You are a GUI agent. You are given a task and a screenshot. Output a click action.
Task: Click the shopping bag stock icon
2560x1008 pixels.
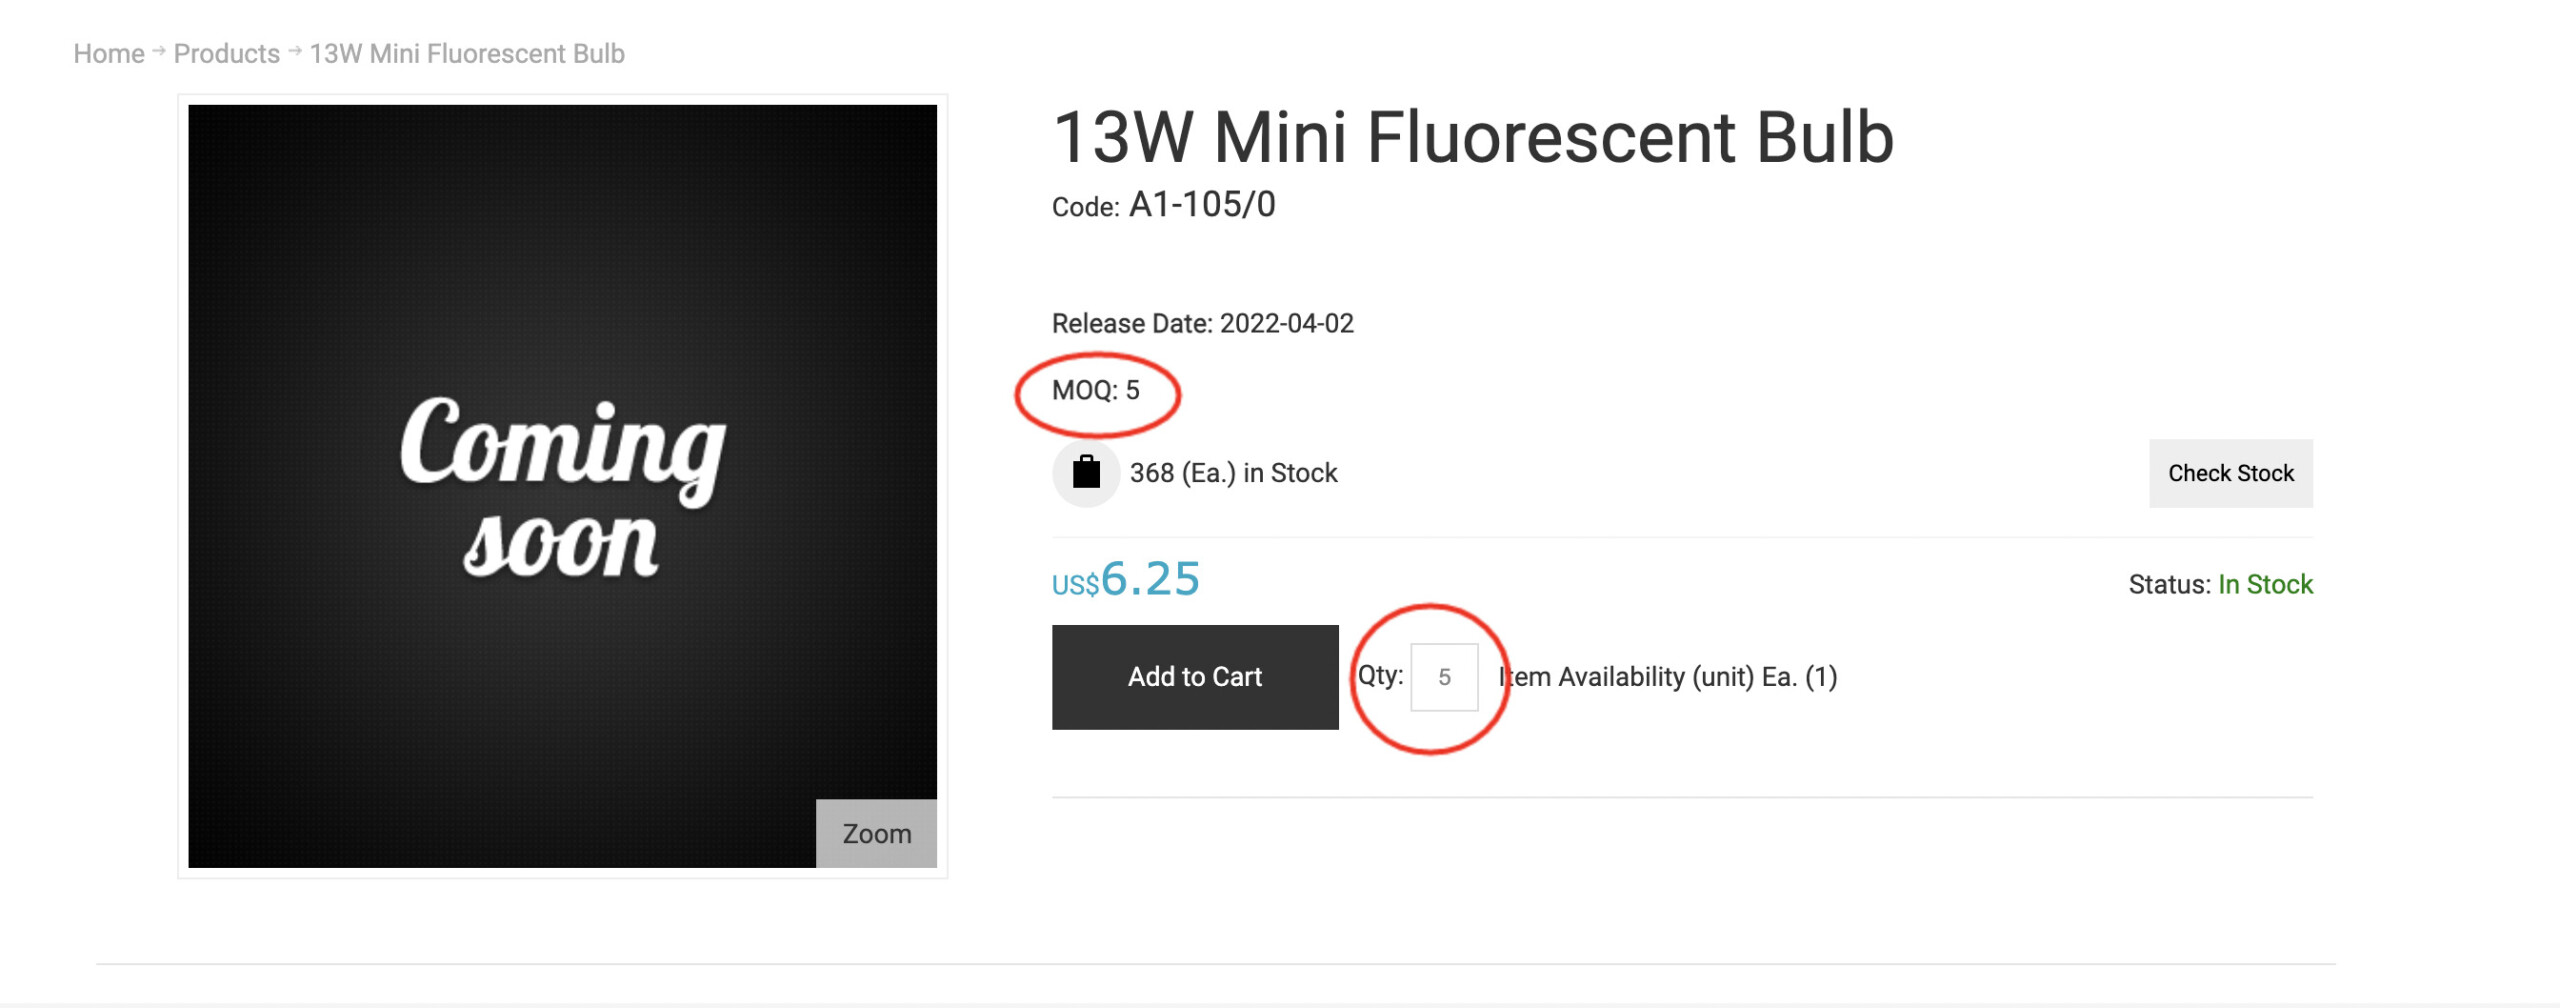click(1086, 472)
